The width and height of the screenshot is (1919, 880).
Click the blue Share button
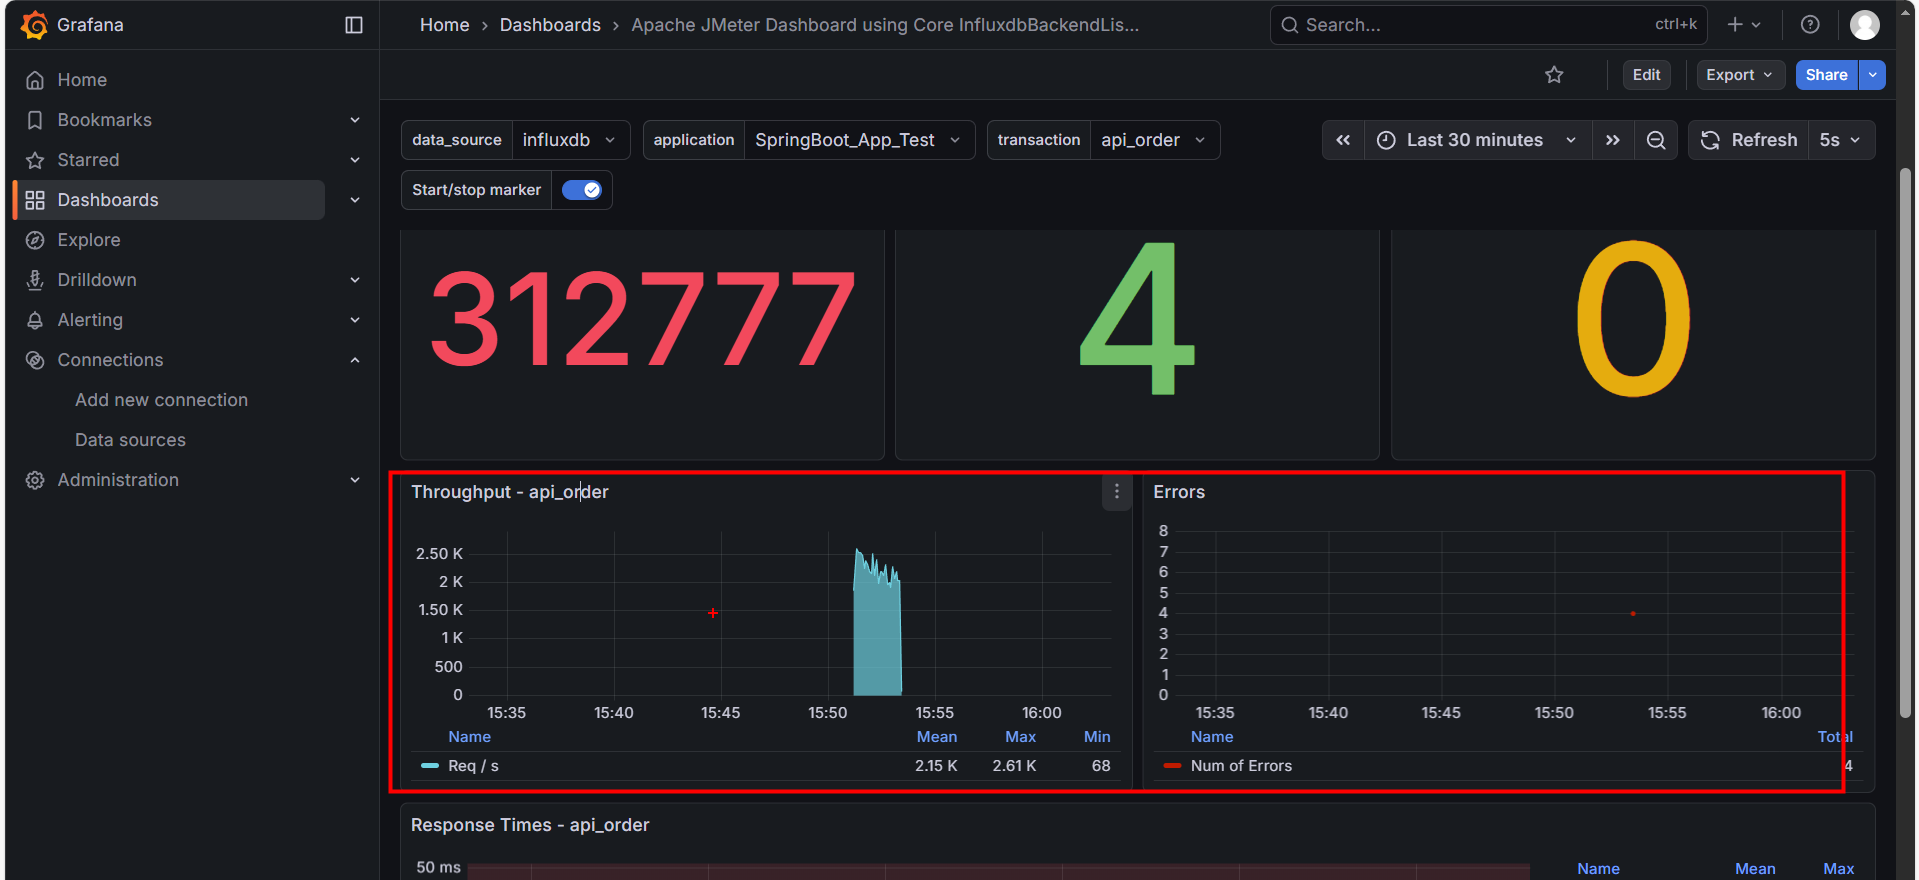tap(1826, 75)
